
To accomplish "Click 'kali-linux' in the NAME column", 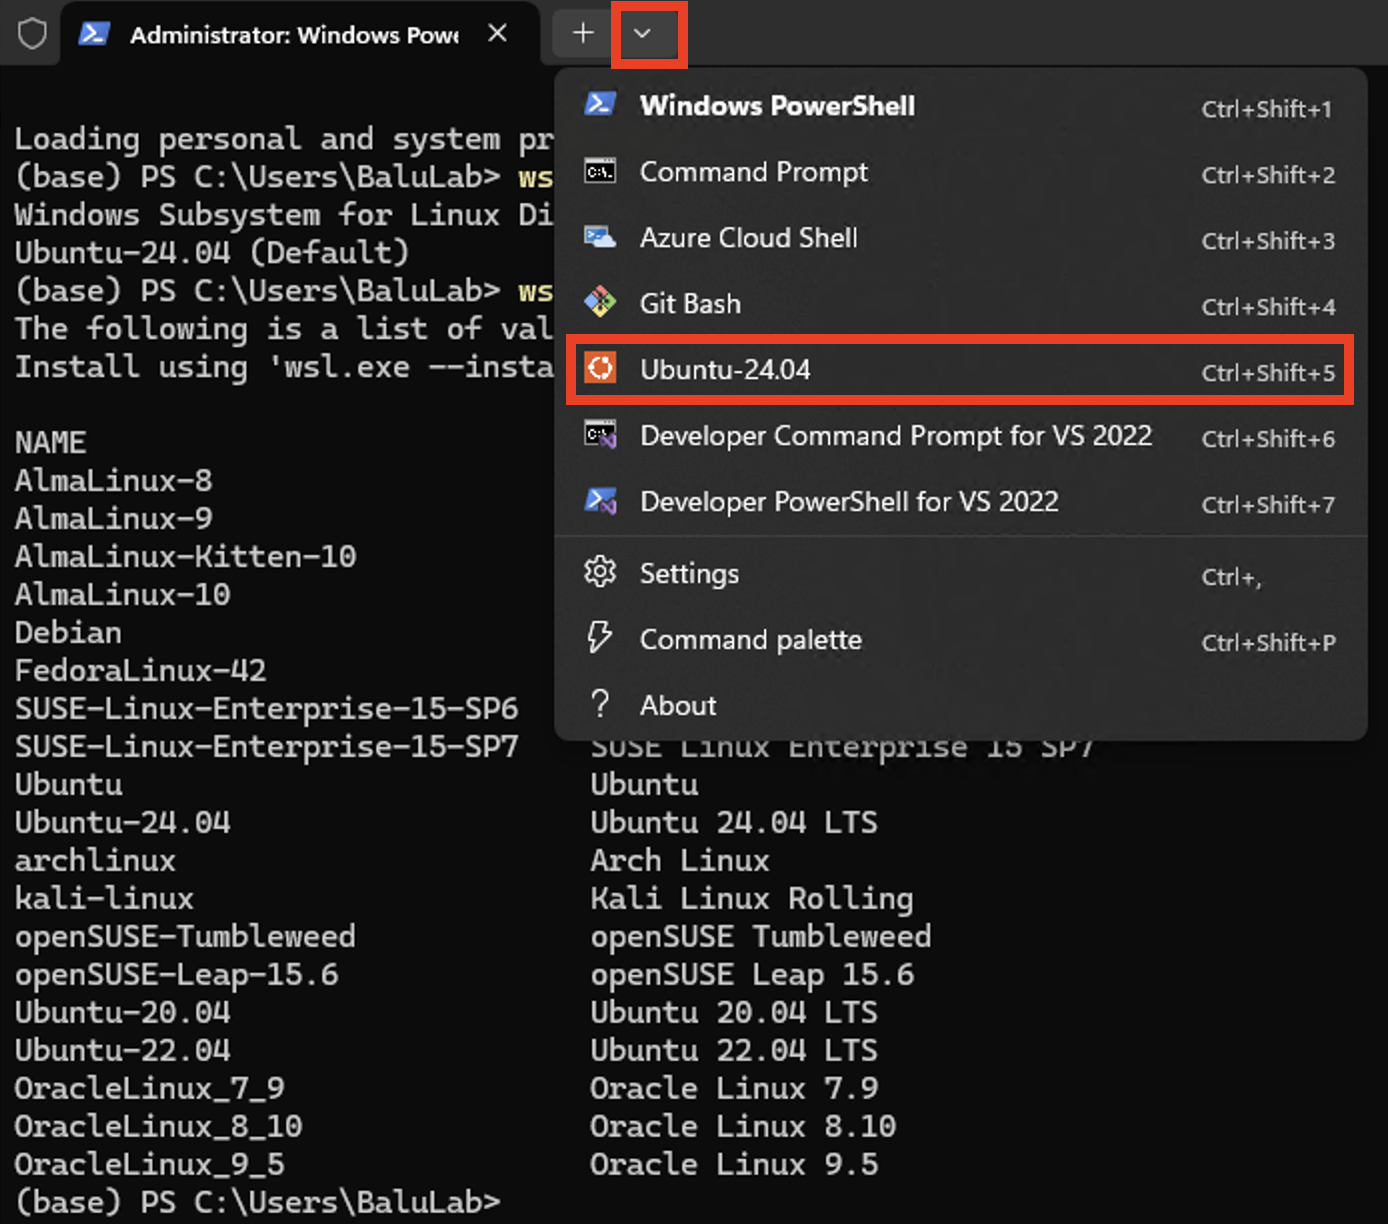I will (x=104, y=899).
